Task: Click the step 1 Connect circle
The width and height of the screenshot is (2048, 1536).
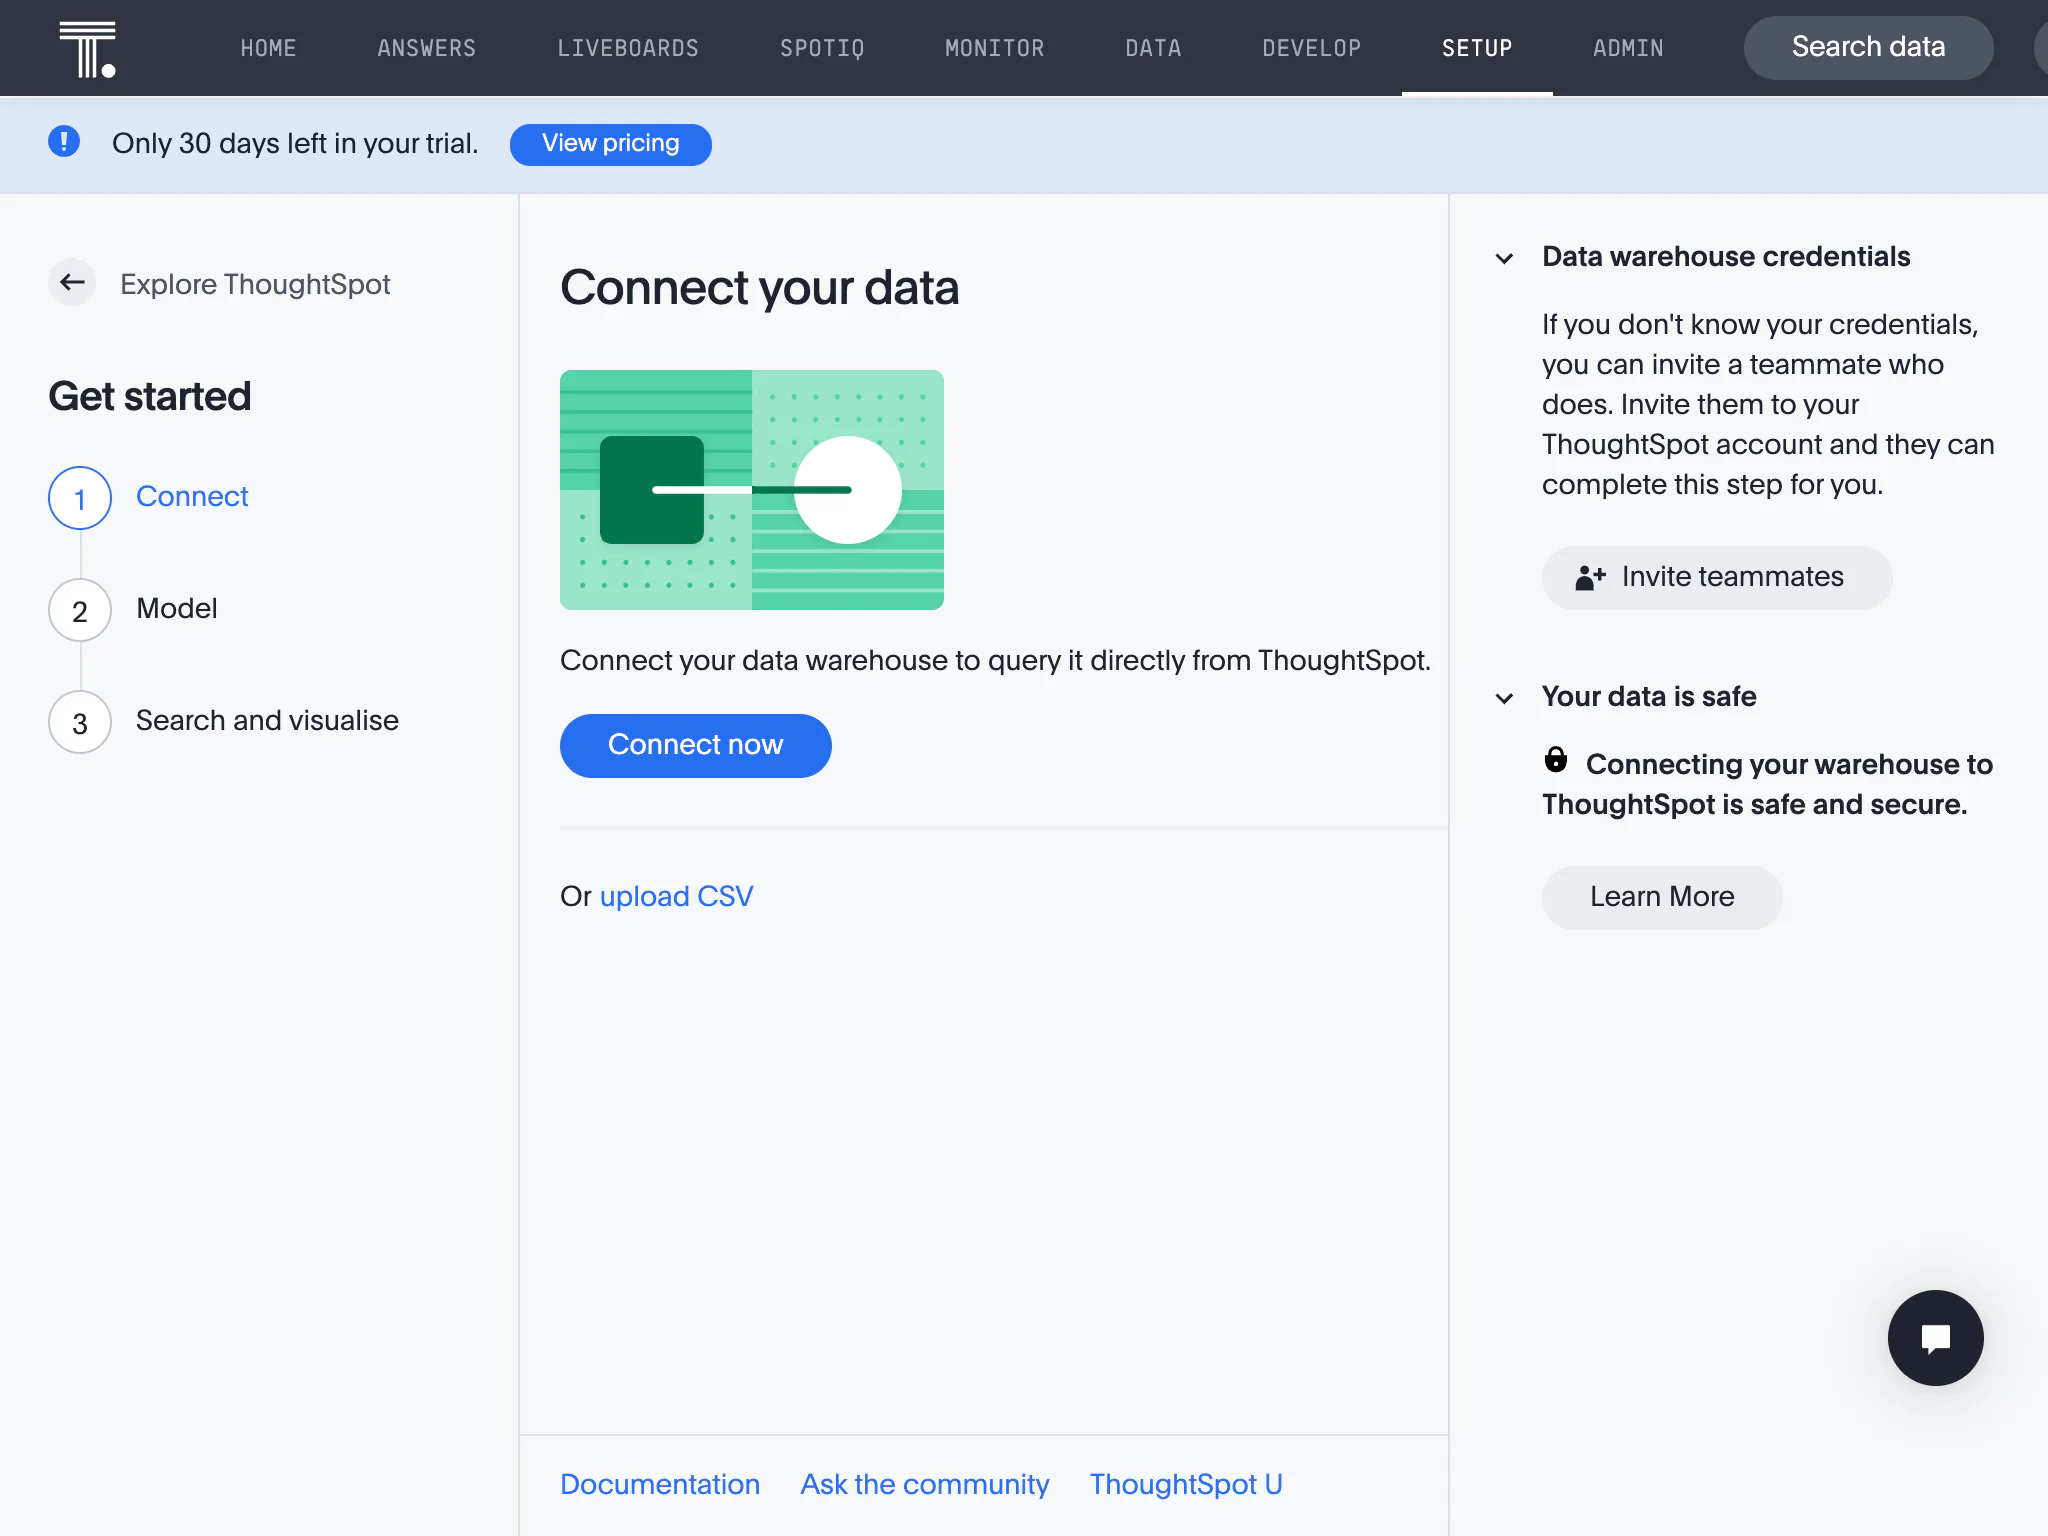Action: [x=80, y=498]
